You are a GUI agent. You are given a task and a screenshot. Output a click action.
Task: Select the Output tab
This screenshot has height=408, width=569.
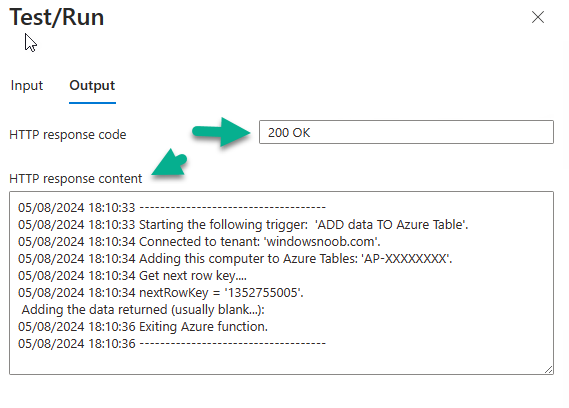[x=92, y=86]
